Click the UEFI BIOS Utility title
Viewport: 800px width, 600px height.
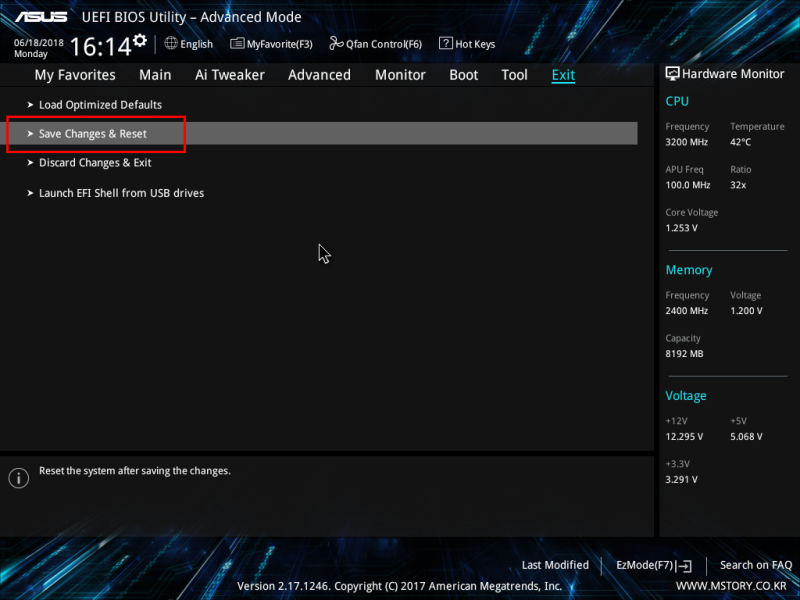click(x=191, y=17)
